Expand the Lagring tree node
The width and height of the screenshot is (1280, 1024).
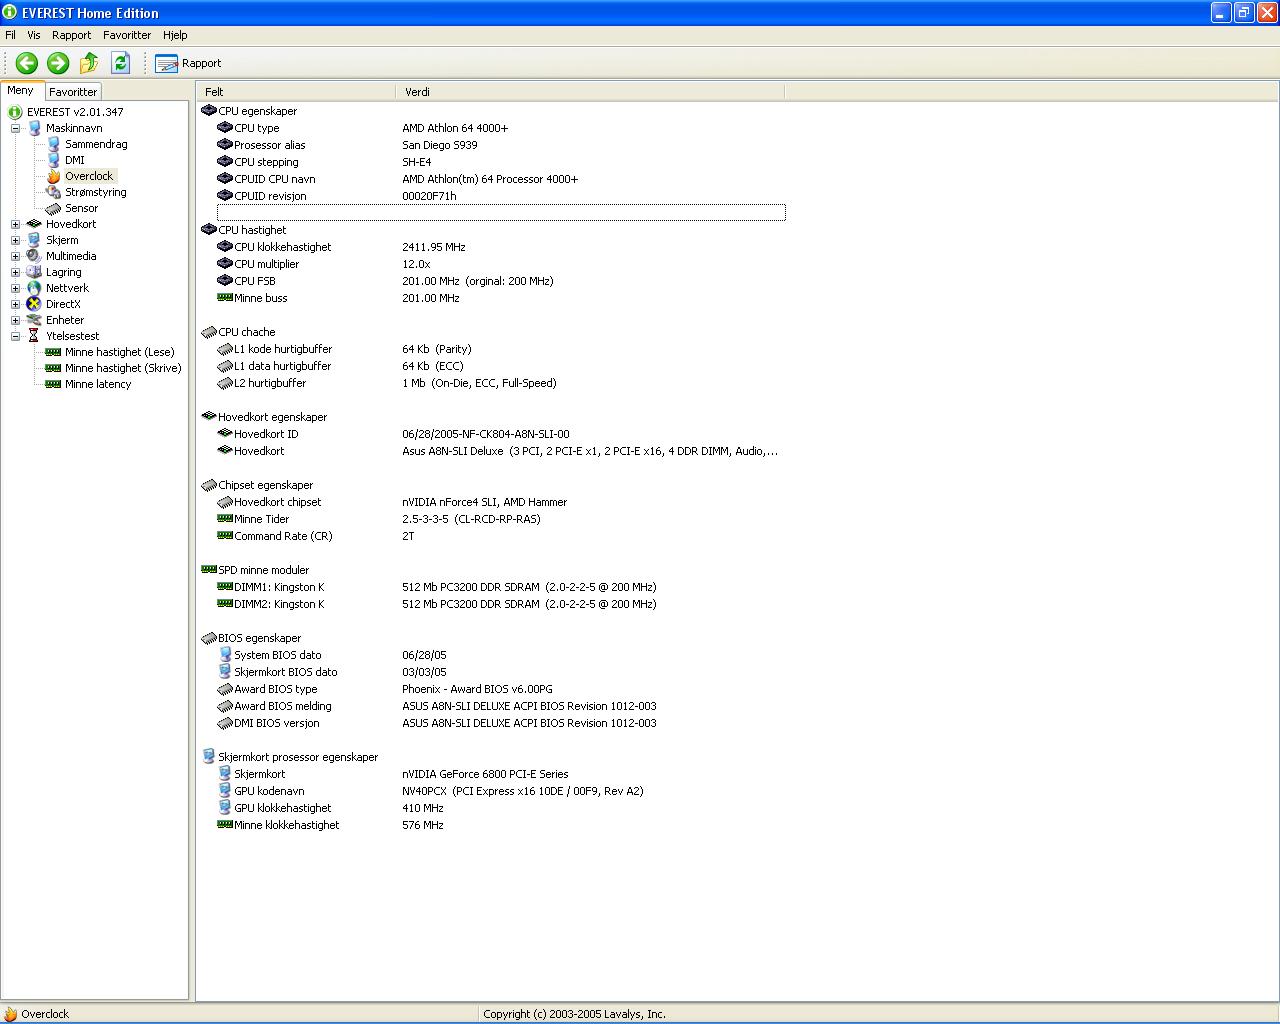(15, 272)
